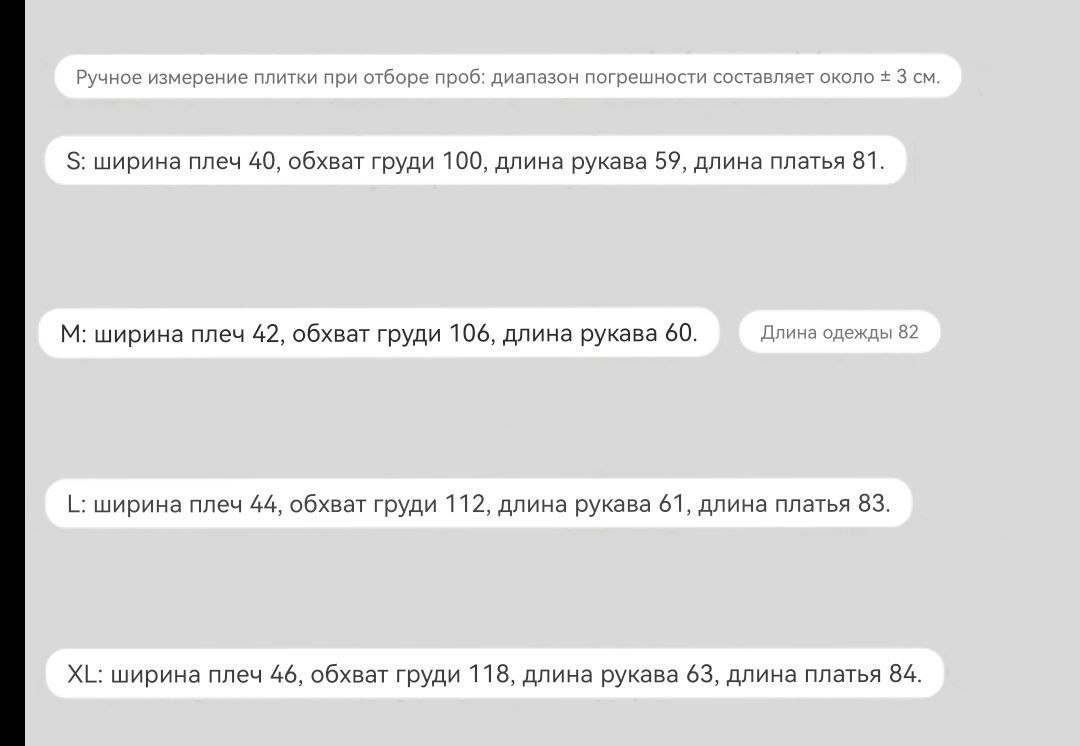
Task: Open the 'Длина одежды 82' label
Action: point(840,332)
